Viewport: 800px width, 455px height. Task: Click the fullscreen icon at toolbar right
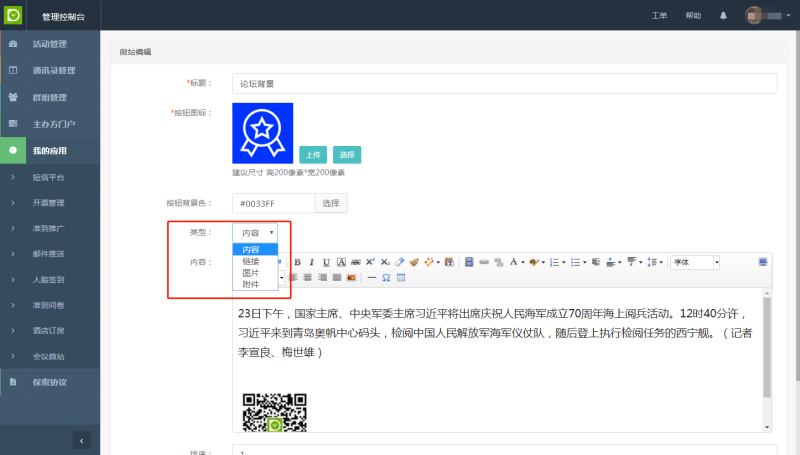763,262
